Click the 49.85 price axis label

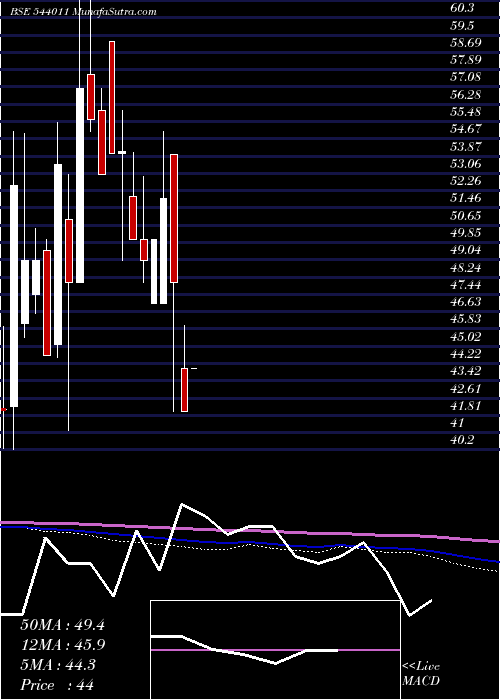point(468,233)
